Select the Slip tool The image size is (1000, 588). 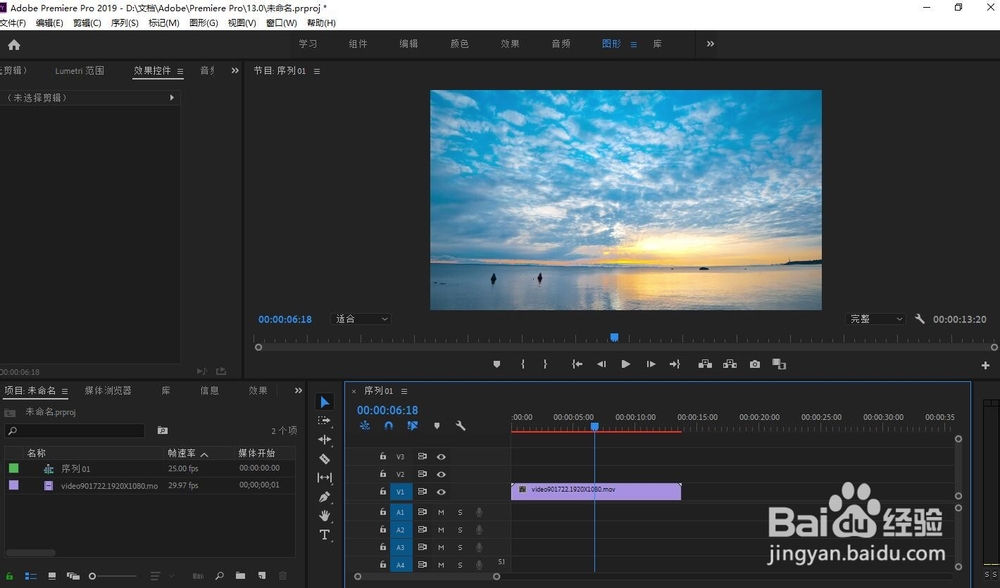[325, 477]
